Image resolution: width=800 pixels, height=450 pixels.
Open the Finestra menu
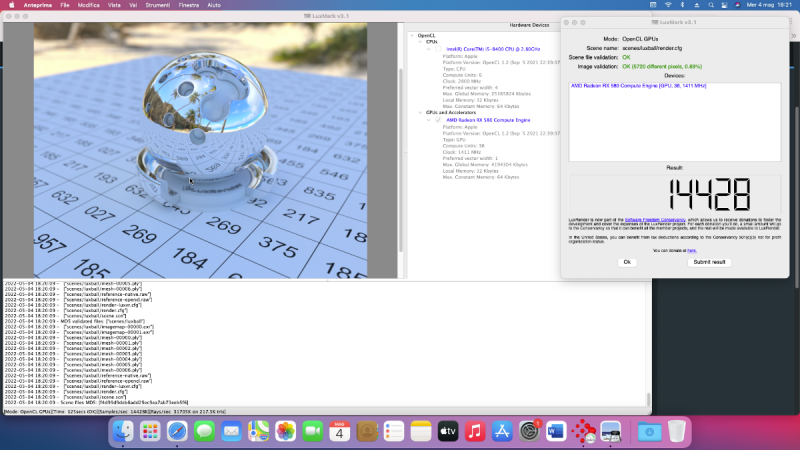[189, 5]
